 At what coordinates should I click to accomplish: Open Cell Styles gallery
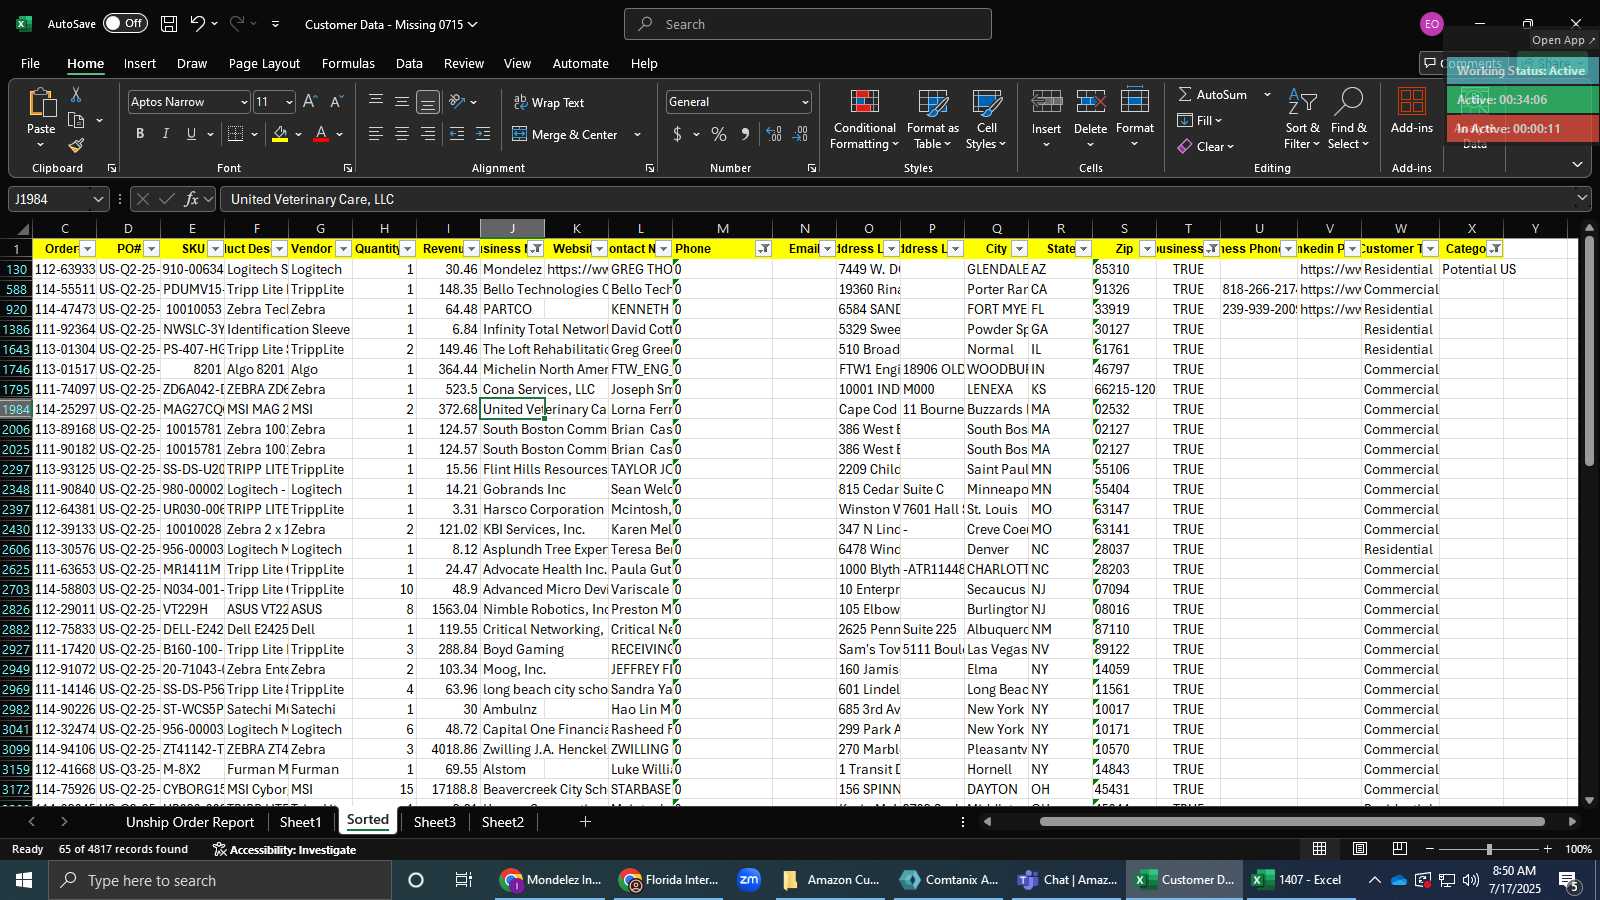(987, 120)
